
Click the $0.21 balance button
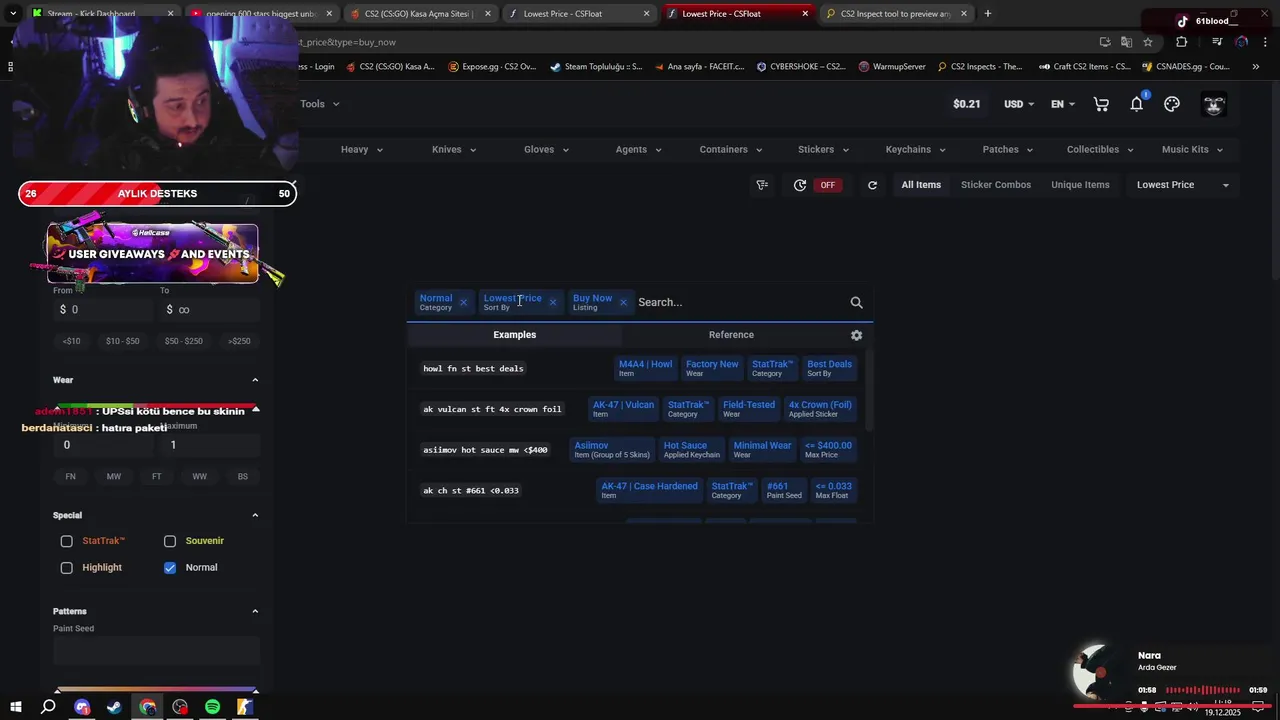(x=966, y=104)
